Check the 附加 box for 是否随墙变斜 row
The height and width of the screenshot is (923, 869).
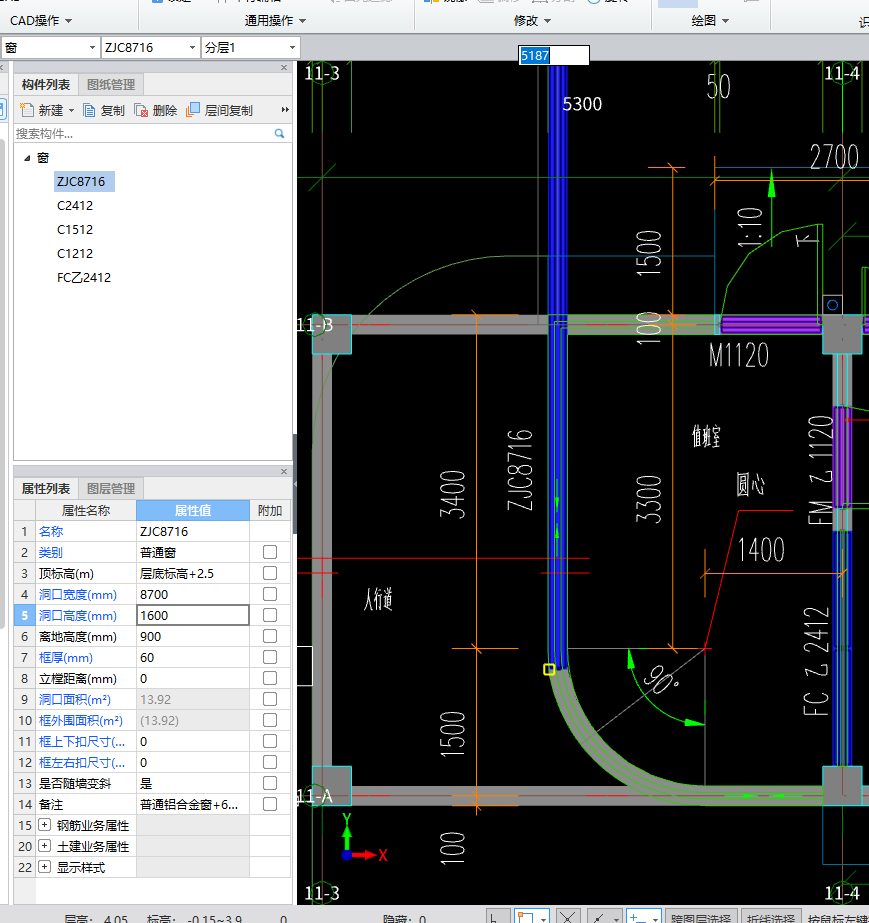(270, 783)
